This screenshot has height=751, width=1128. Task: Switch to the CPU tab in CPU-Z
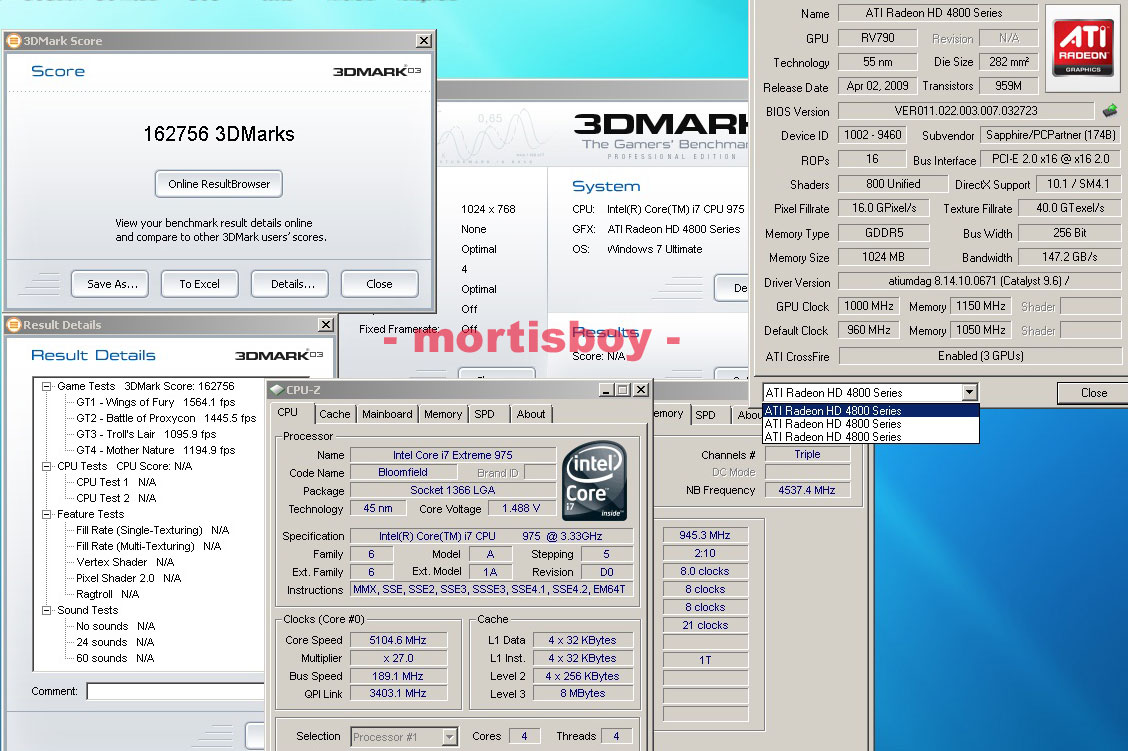point(288,413)
